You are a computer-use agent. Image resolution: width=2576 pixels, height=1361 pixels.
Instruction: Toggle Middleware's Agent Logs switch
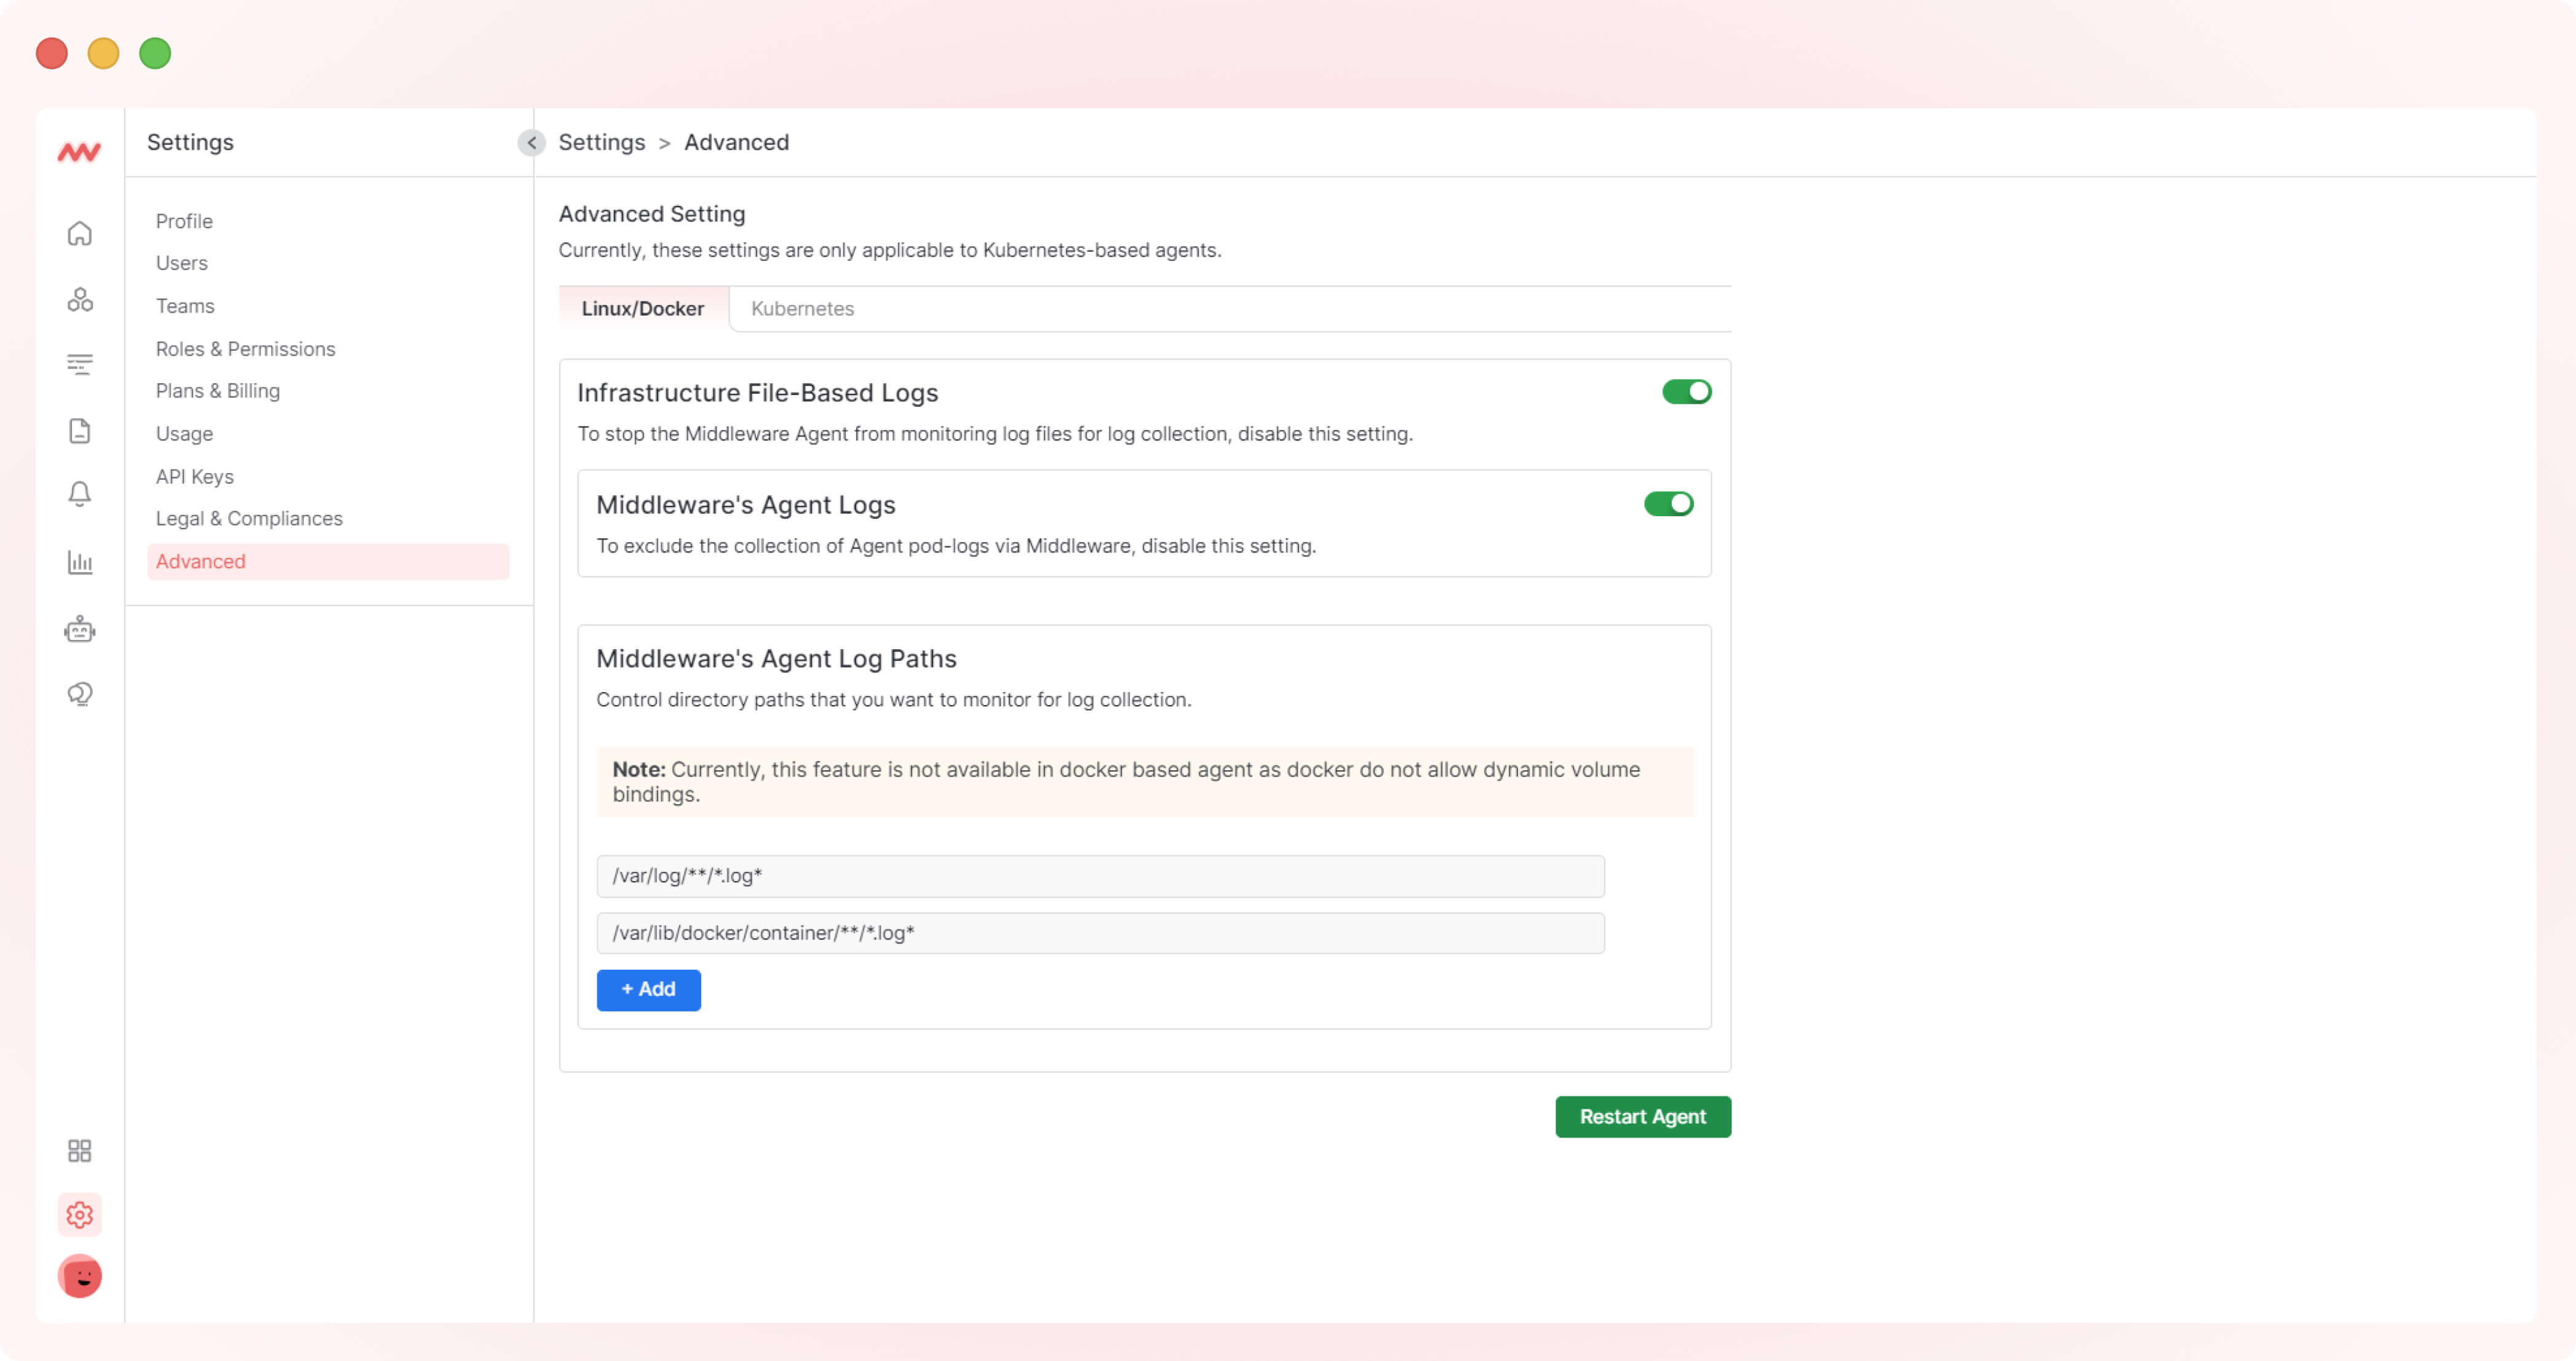1668,504
